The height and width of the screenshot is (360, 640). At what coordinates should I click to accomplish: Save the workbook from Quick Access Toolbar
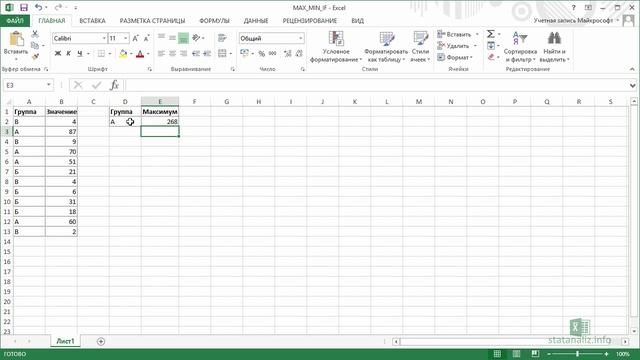pos(24,7)
